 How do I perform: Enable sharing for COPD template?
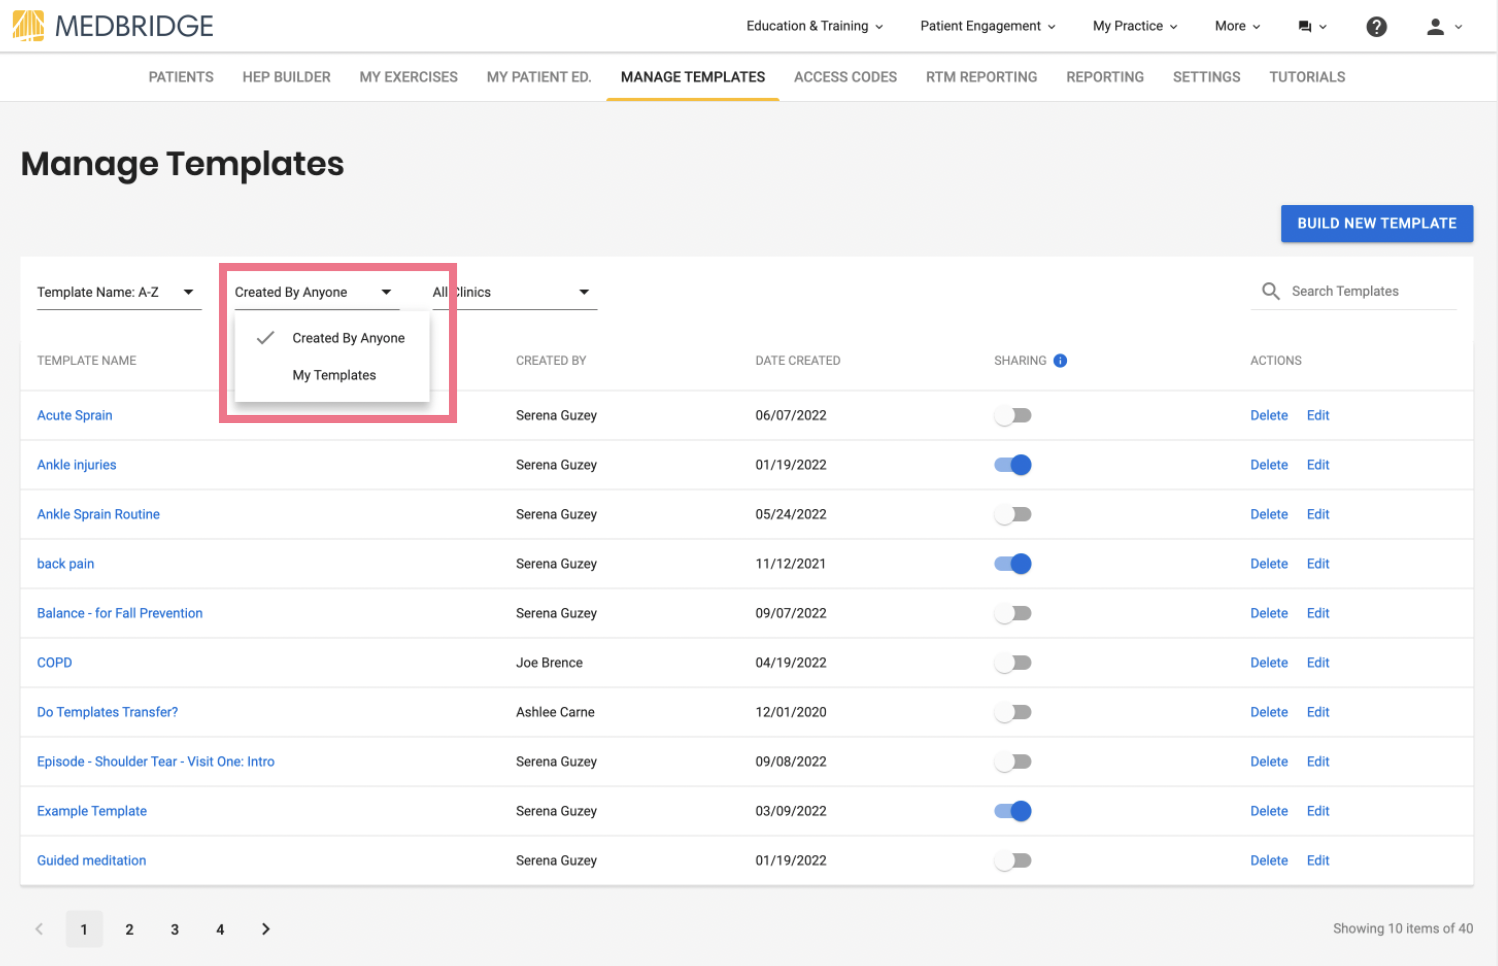1012,663
